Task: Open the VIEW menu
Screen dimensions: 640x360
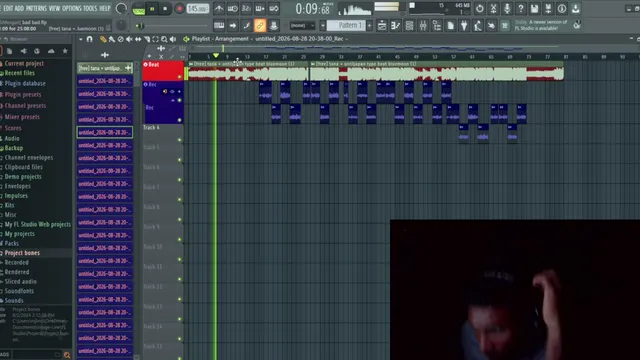Action: pos(54,8)
